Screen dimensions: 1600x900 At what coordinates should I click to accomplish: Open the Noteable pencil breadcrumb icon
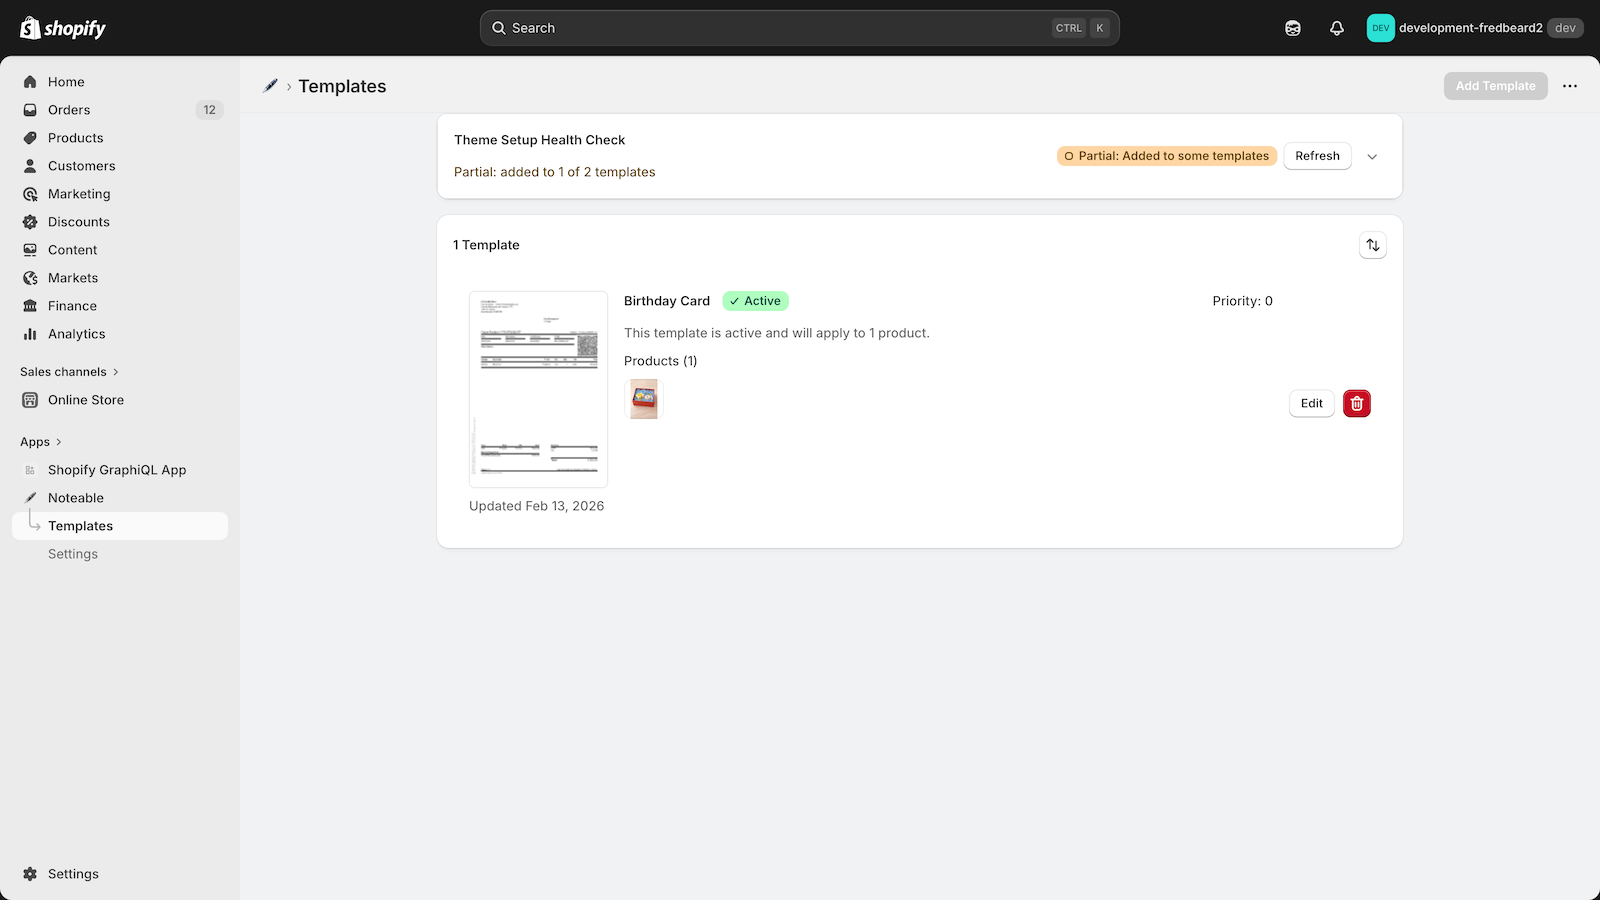[x=269, y=86]
